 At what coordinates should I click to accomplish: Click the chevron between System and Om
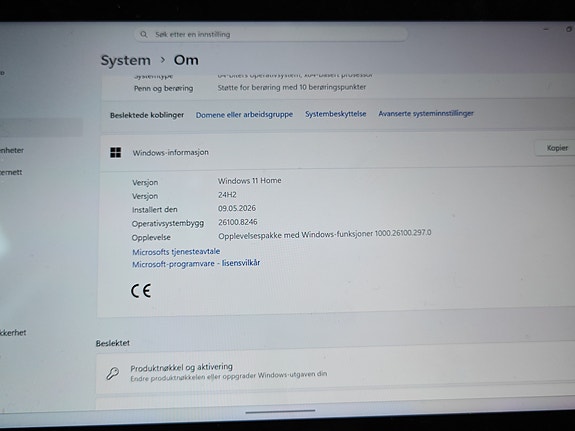(163, 60)
